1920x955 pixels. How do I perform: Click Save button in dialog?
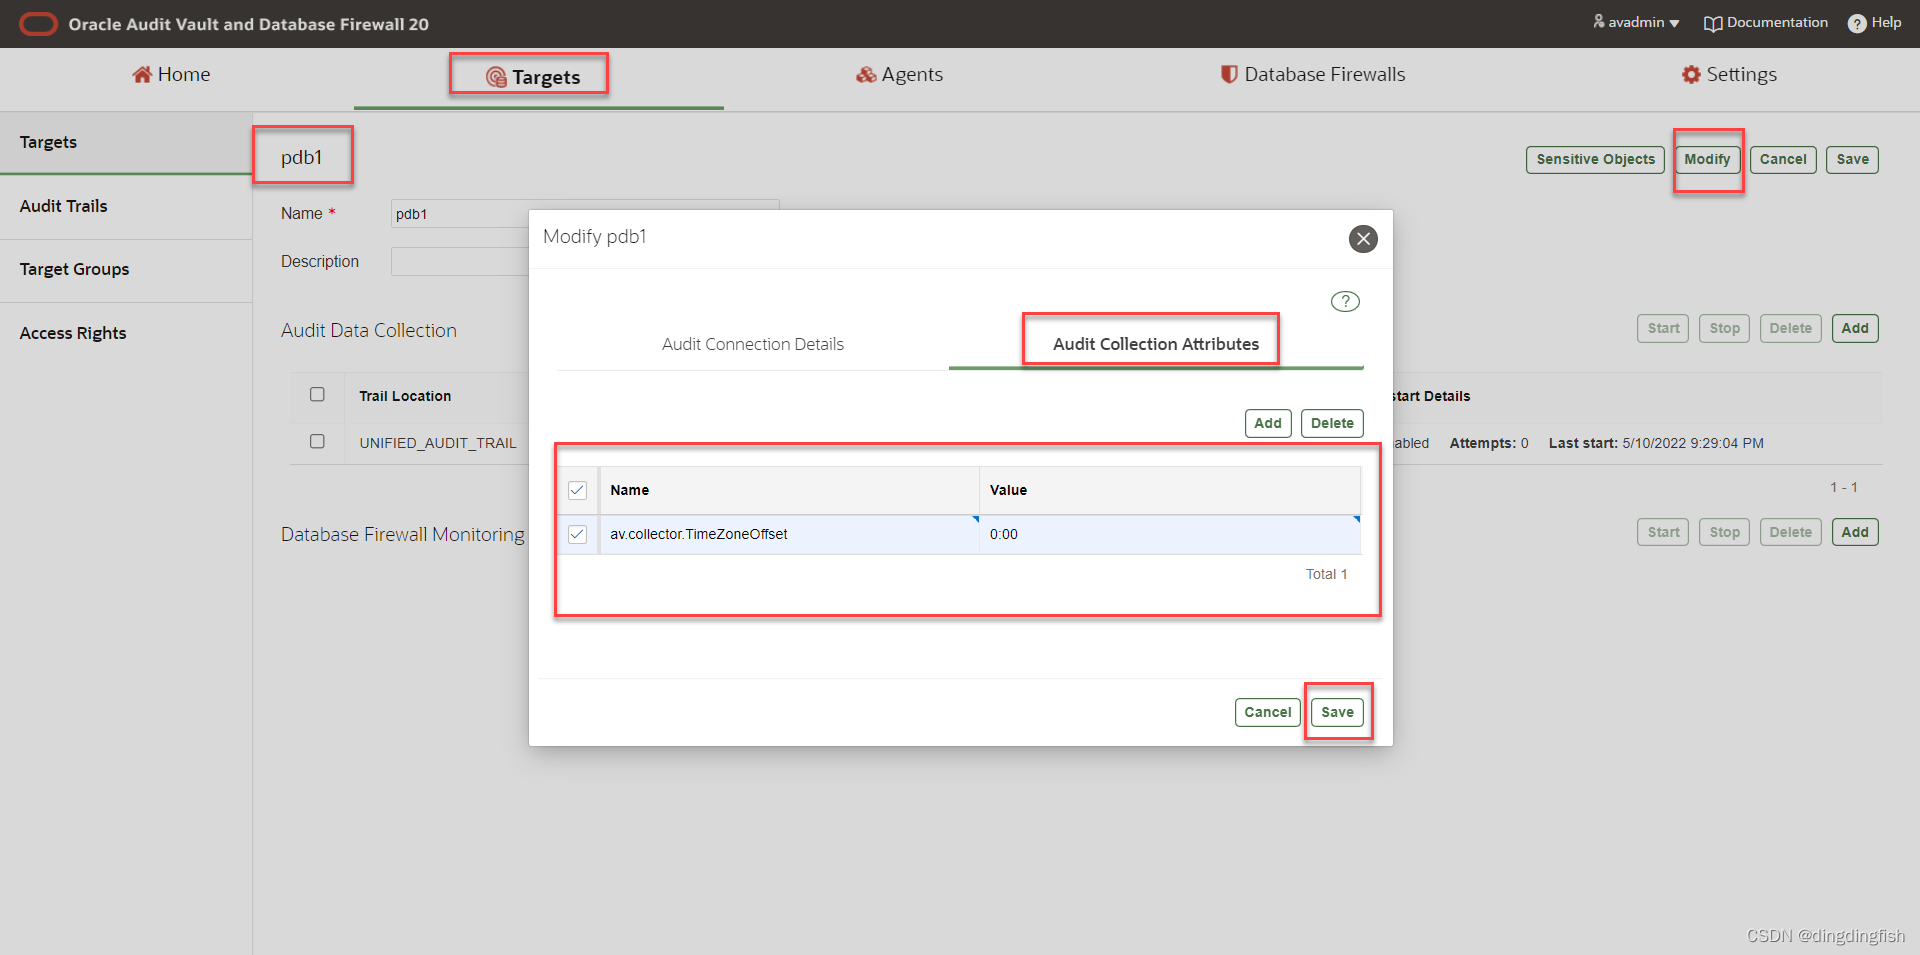[x=1337, y=712]
